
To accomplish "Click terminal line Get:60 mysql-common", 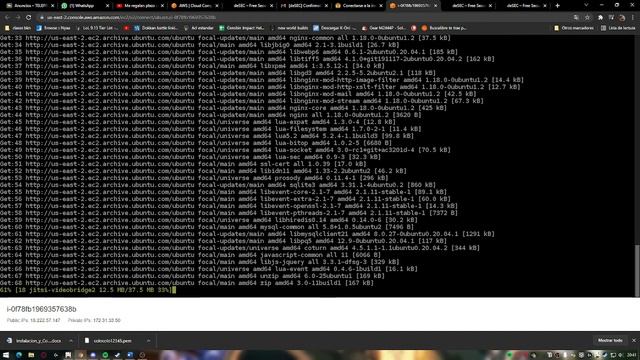I will click(x=207, y=227).
